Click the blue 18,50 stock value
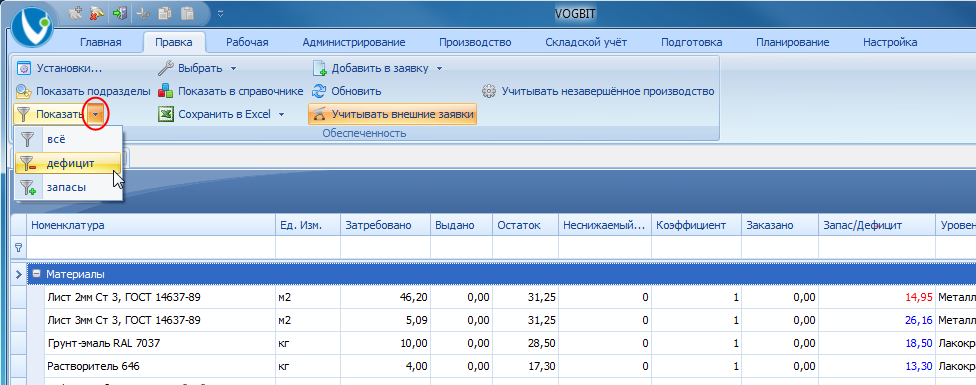 click(918, 343)
